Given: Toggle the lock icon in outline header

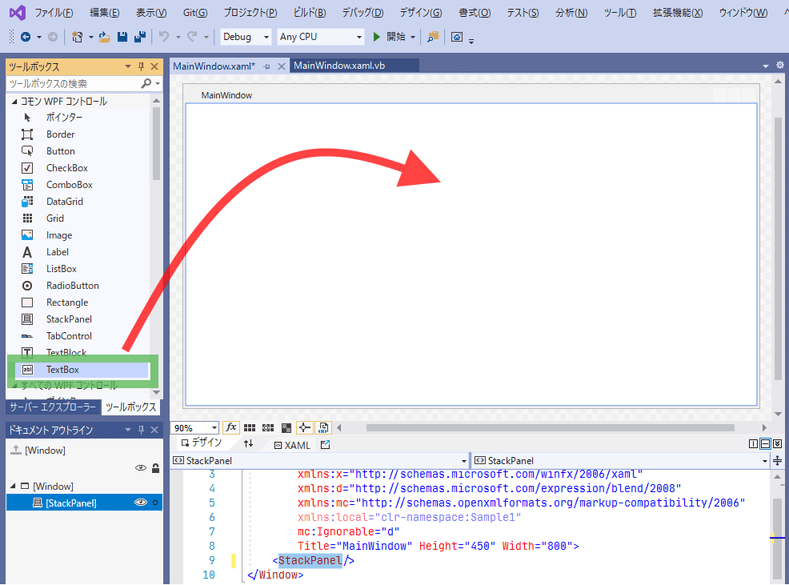Looking at the screenshot, I should click(x=155, y=467).
